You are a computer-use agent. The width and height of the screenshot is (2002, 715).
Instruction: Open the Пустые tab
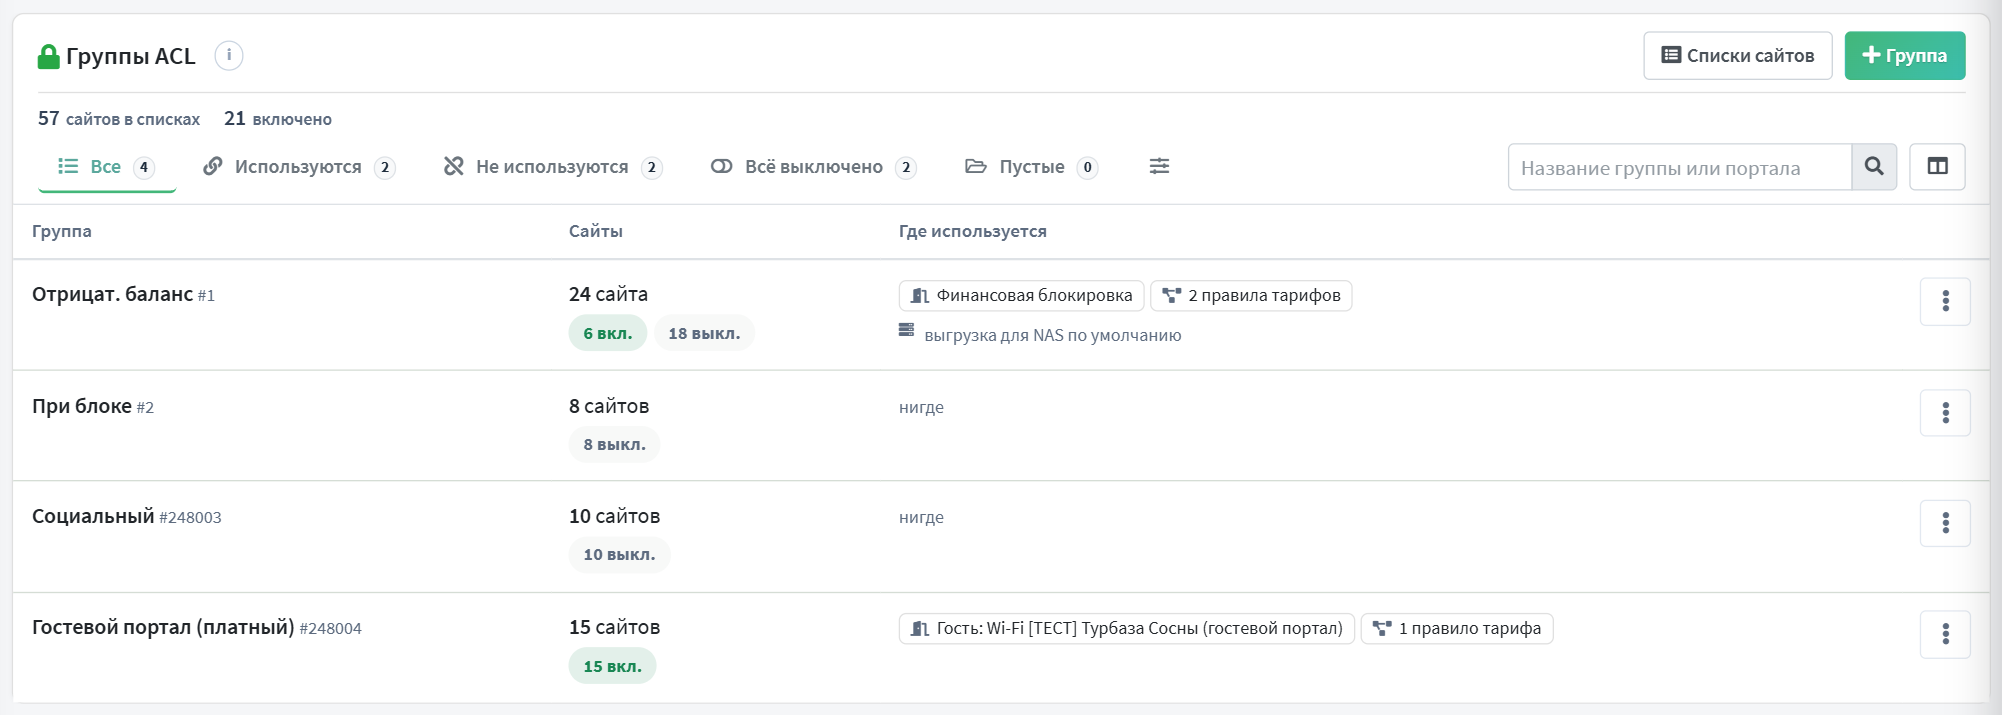tap(1031, 167)
